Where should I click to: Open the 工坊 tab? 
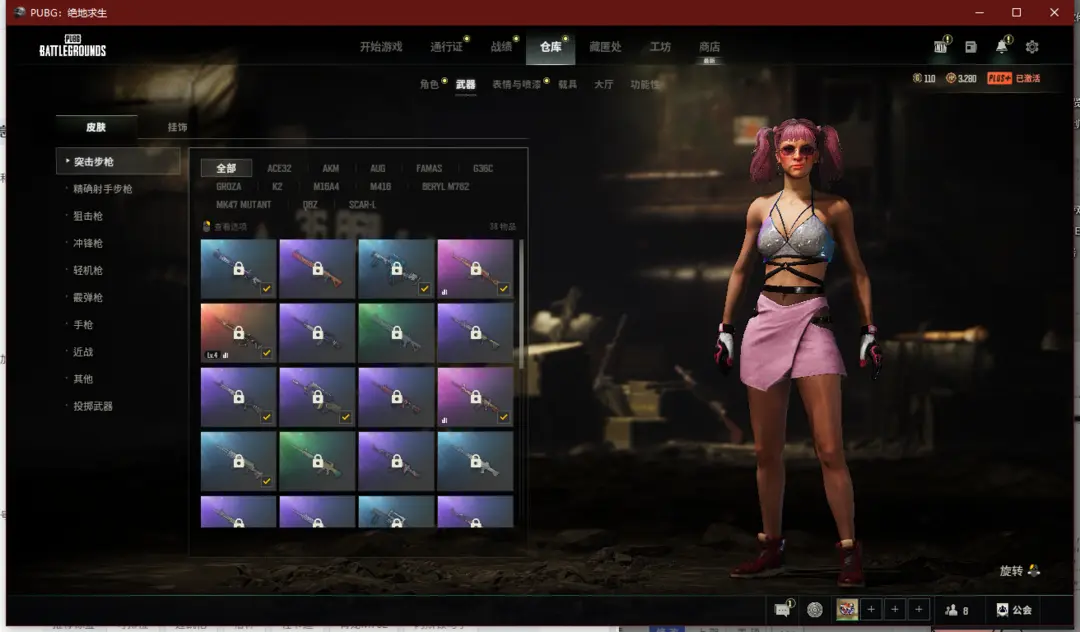point(660,47)
